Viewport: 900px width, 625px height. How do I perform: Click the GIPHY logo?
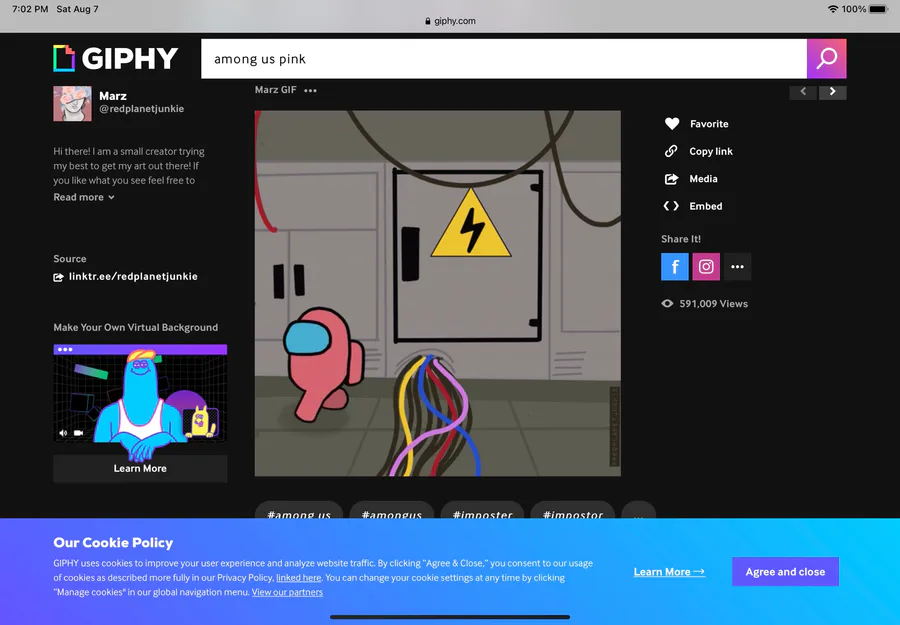(x=115, y=59)
